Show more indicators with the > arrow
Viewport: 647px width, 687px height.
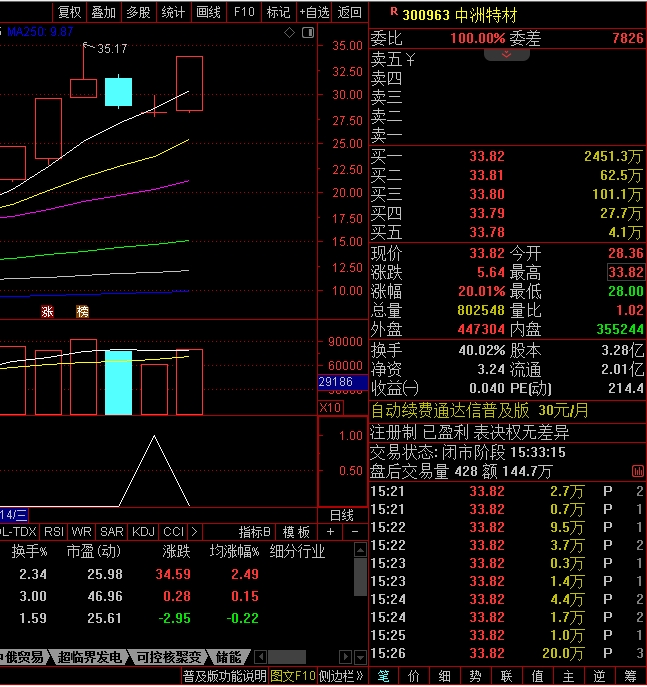[195, 532]
